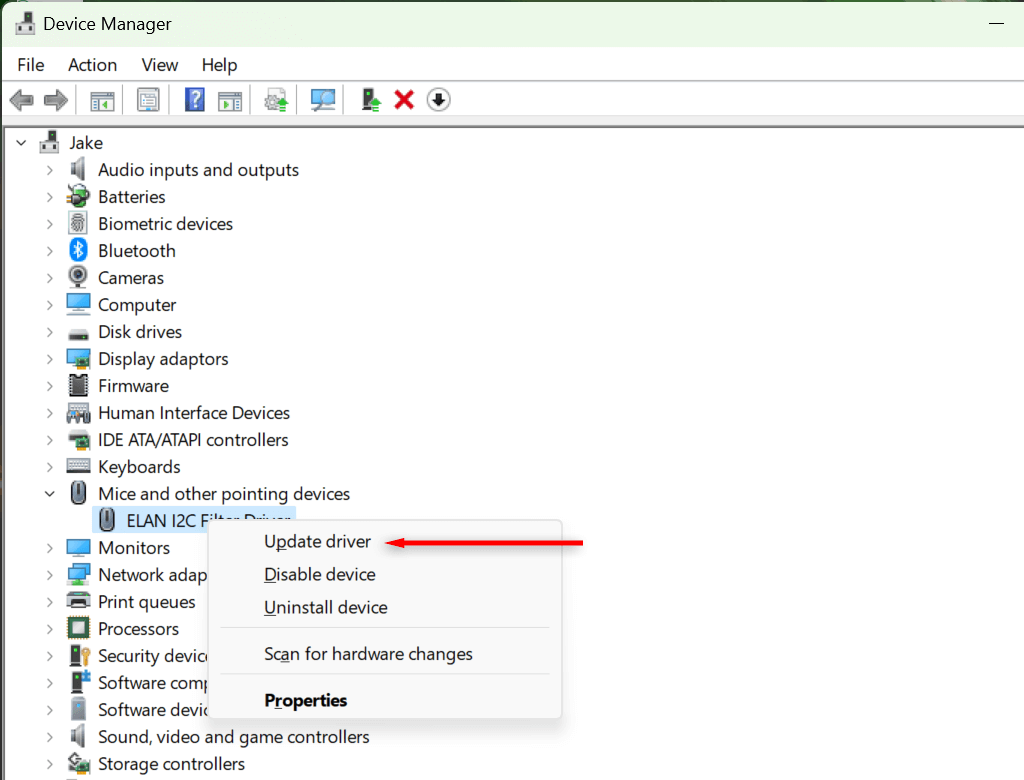Open the Action menu
Image resolution: width=1024 pixels, height=780 pixels.
point(92,65)
